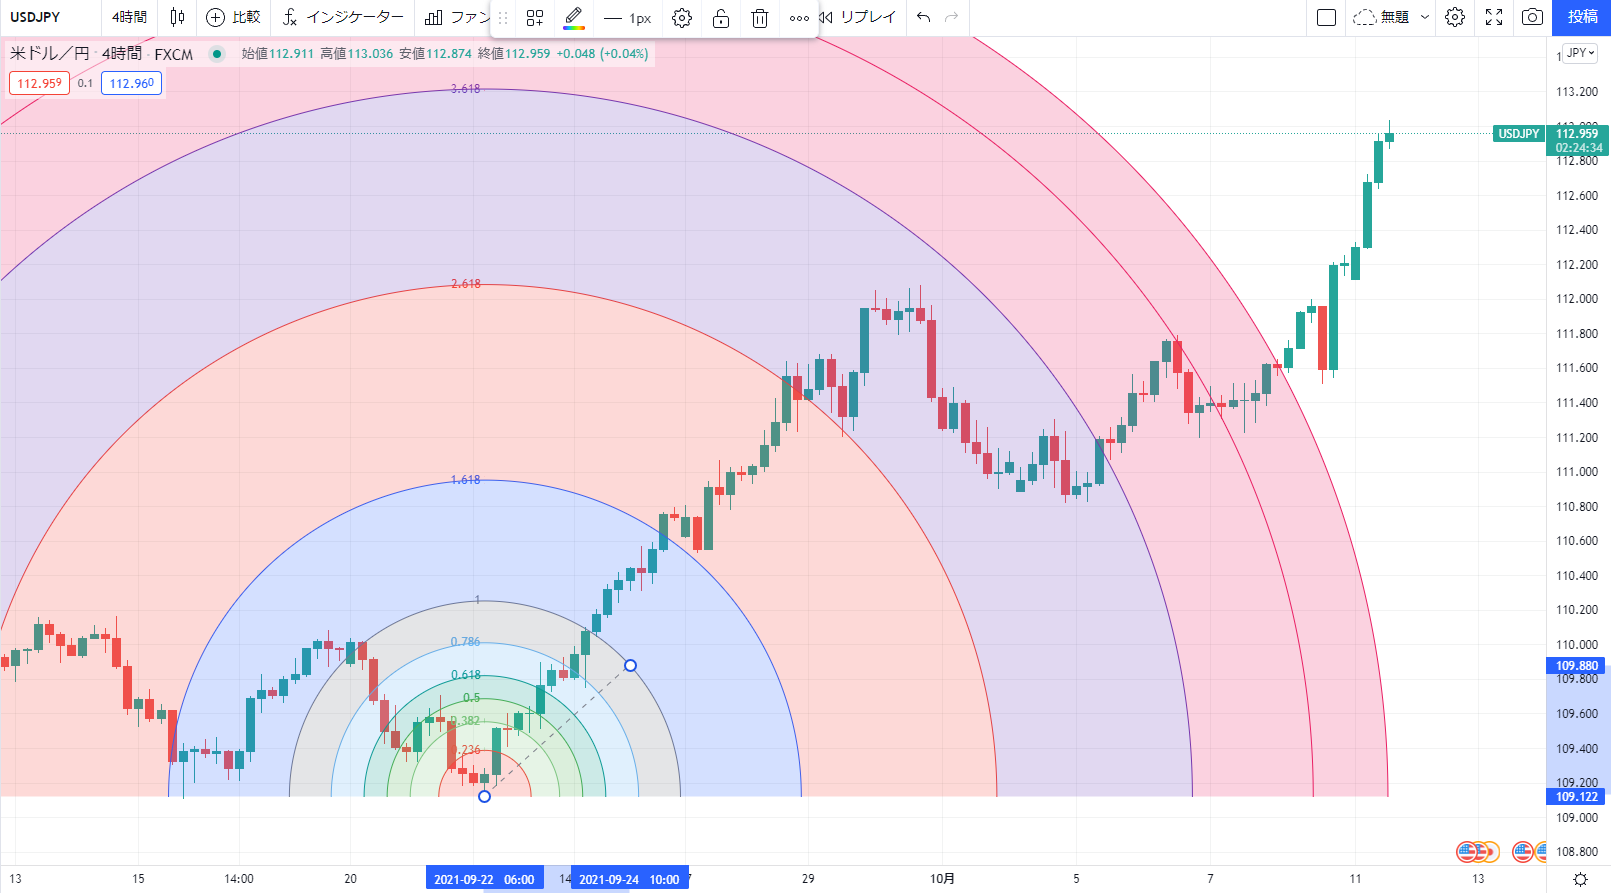
Task: Click the 米ドル/円 symbol title in legend
Action: pyautogui.click(x=49, y=54)
